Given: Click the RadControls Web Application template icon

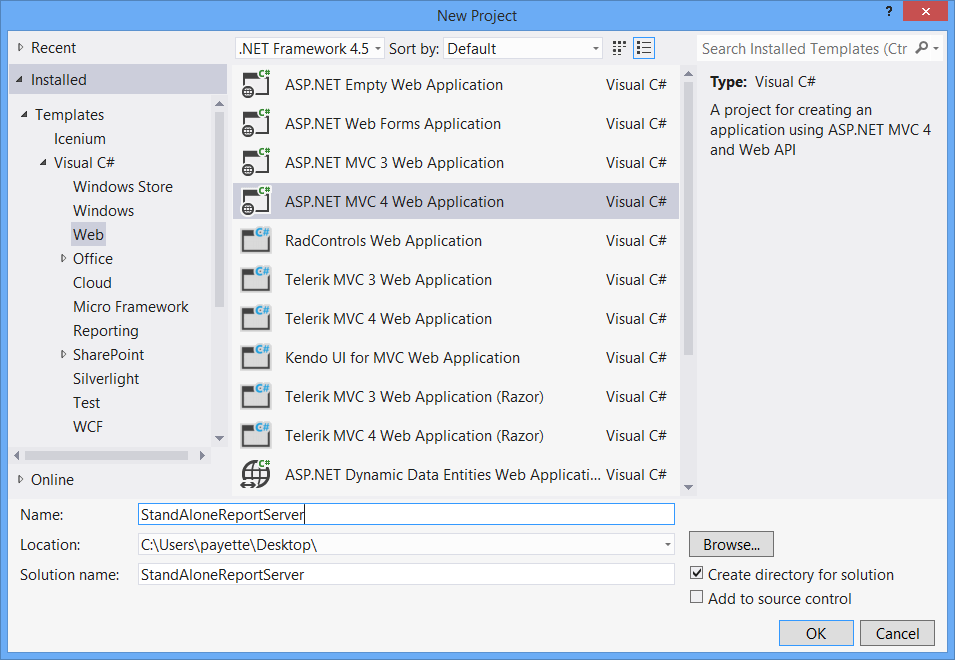Looking at the screenshot, I should coord(256,241).
